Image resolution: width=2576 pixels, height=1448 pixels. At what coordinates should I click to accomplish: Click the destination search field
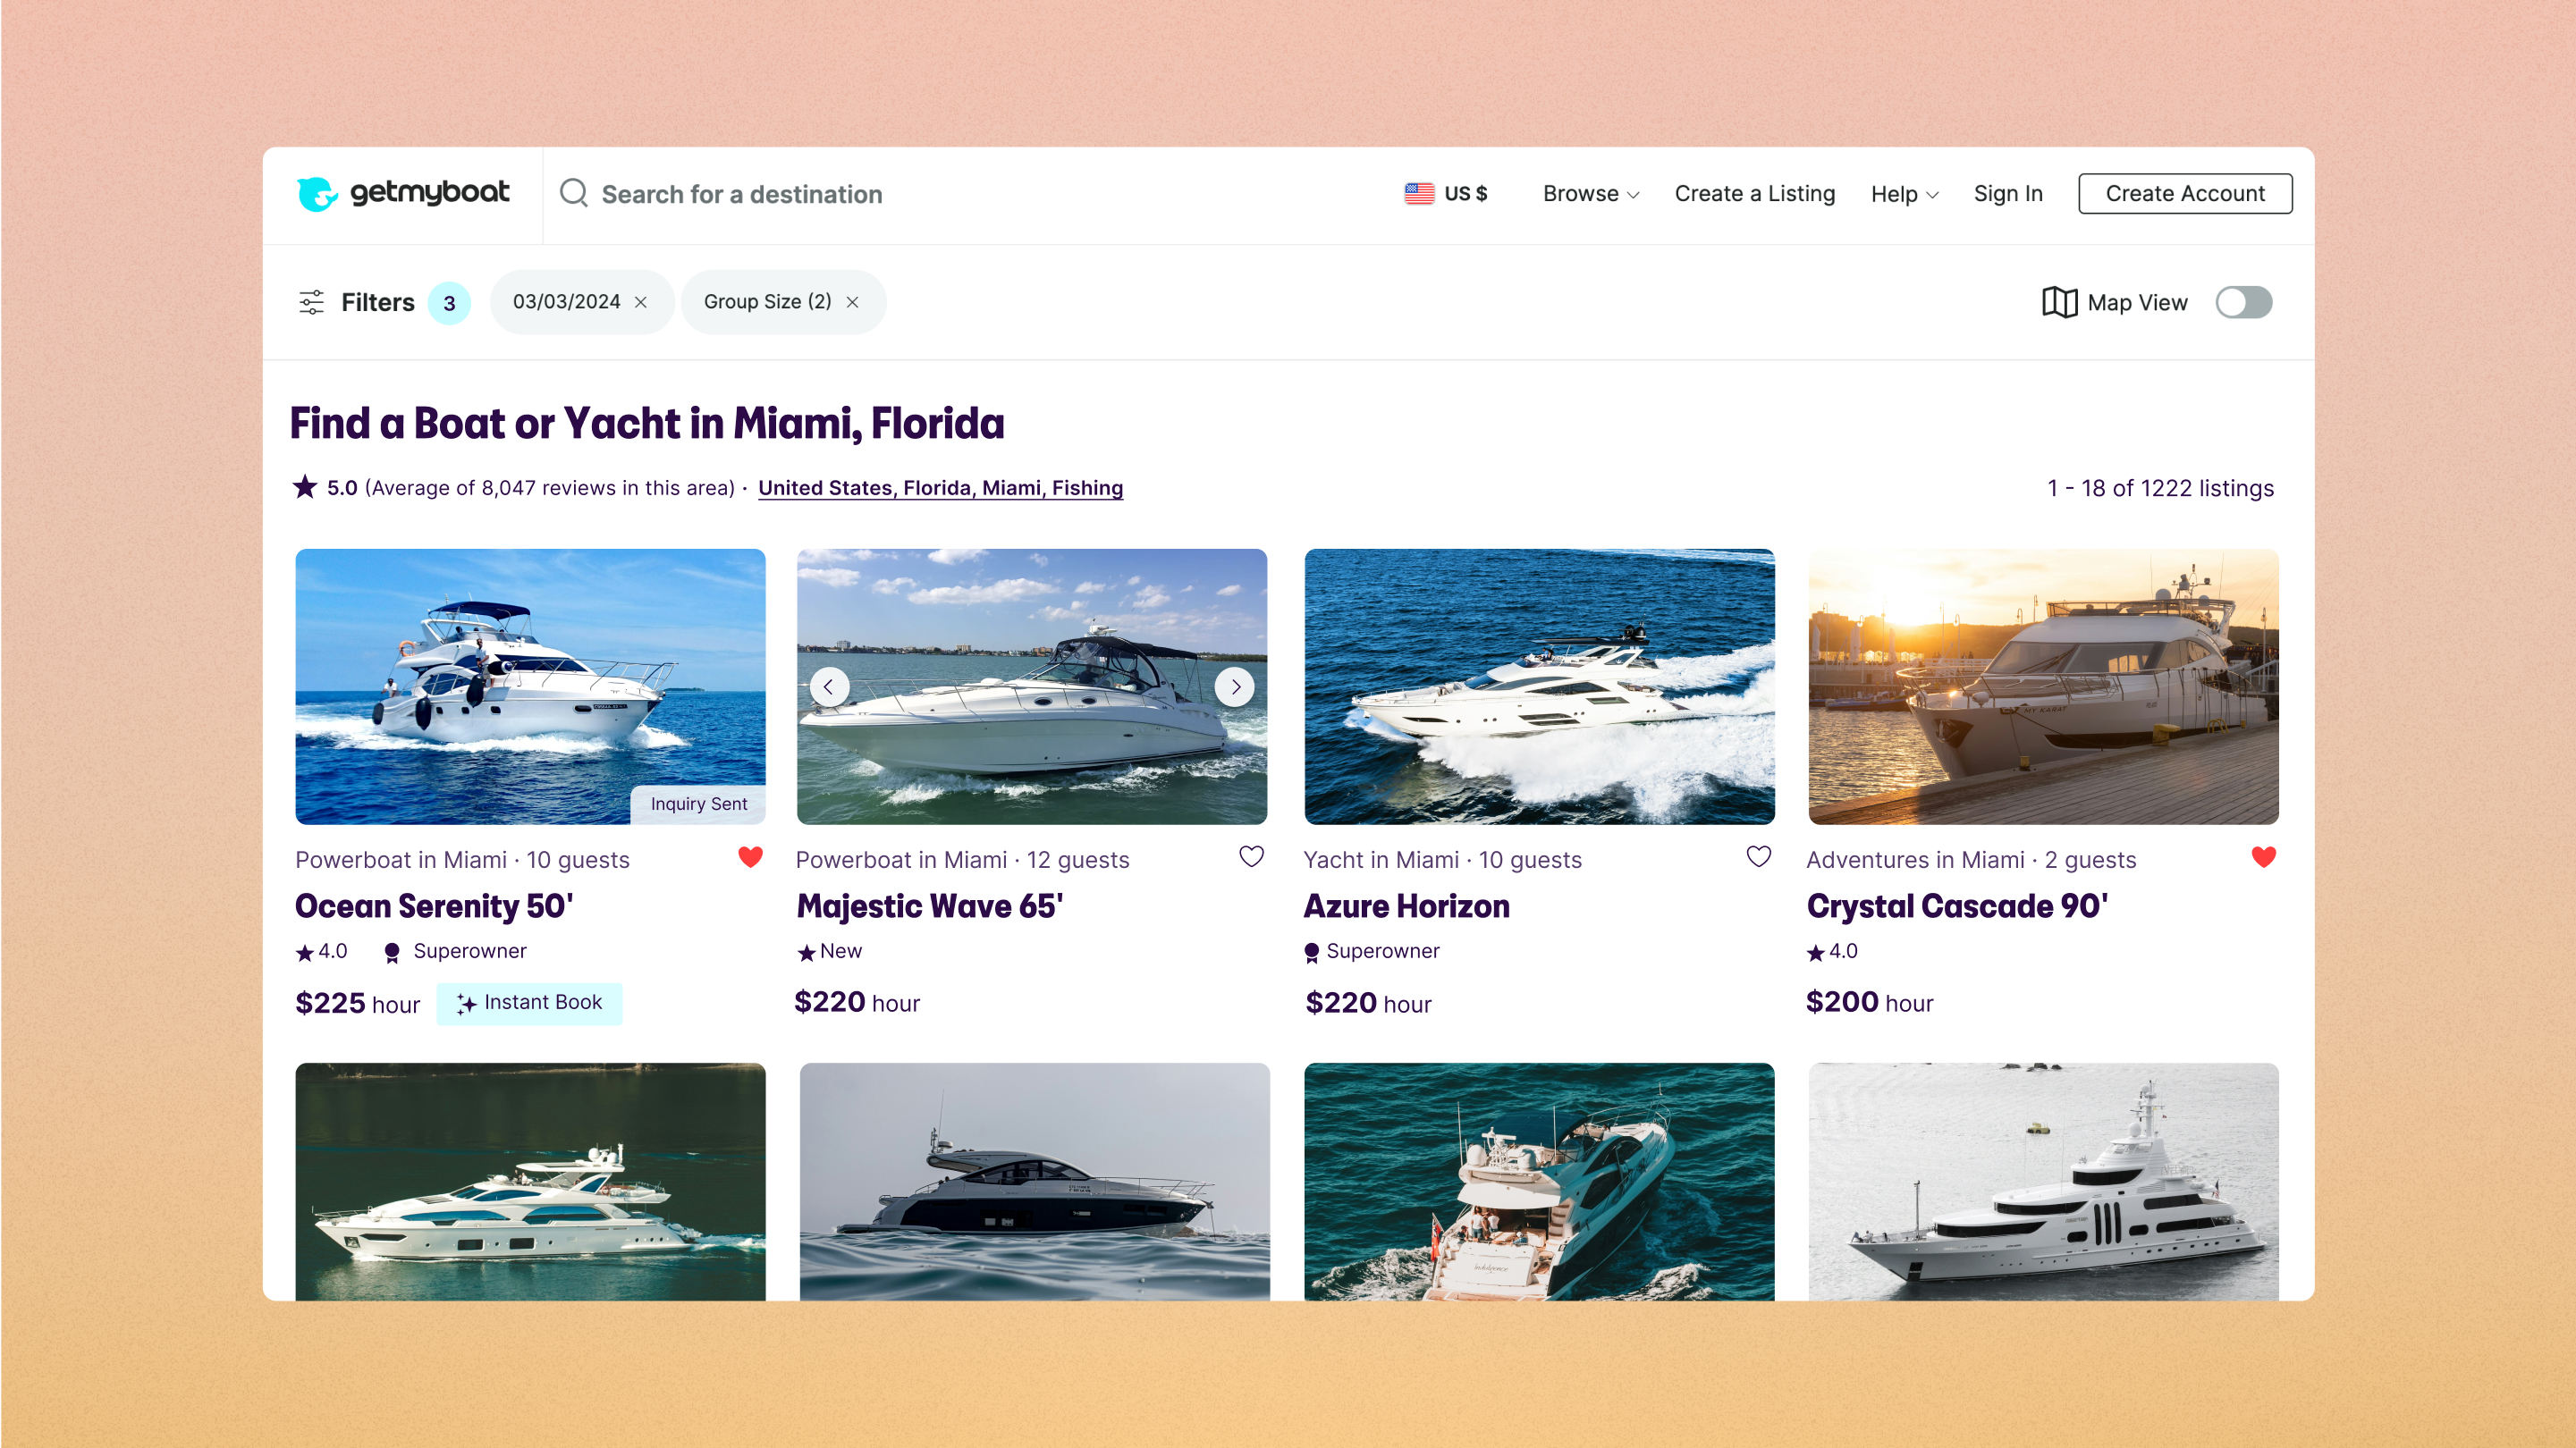coord(741,194)
